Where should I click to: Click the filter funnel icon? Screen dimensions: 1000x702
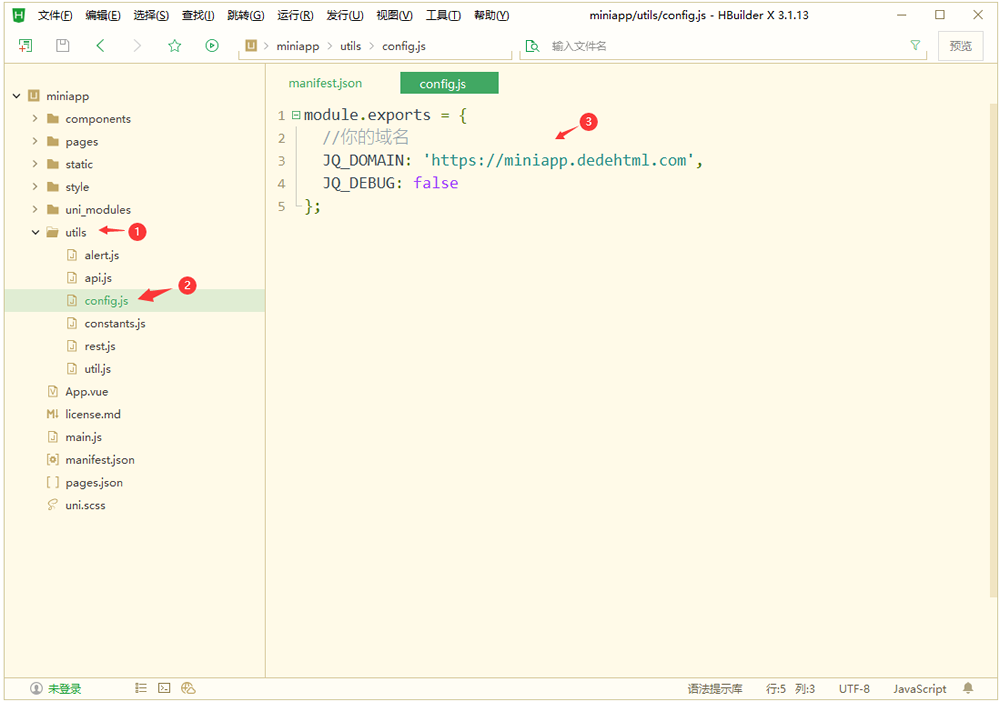point(915,46)
